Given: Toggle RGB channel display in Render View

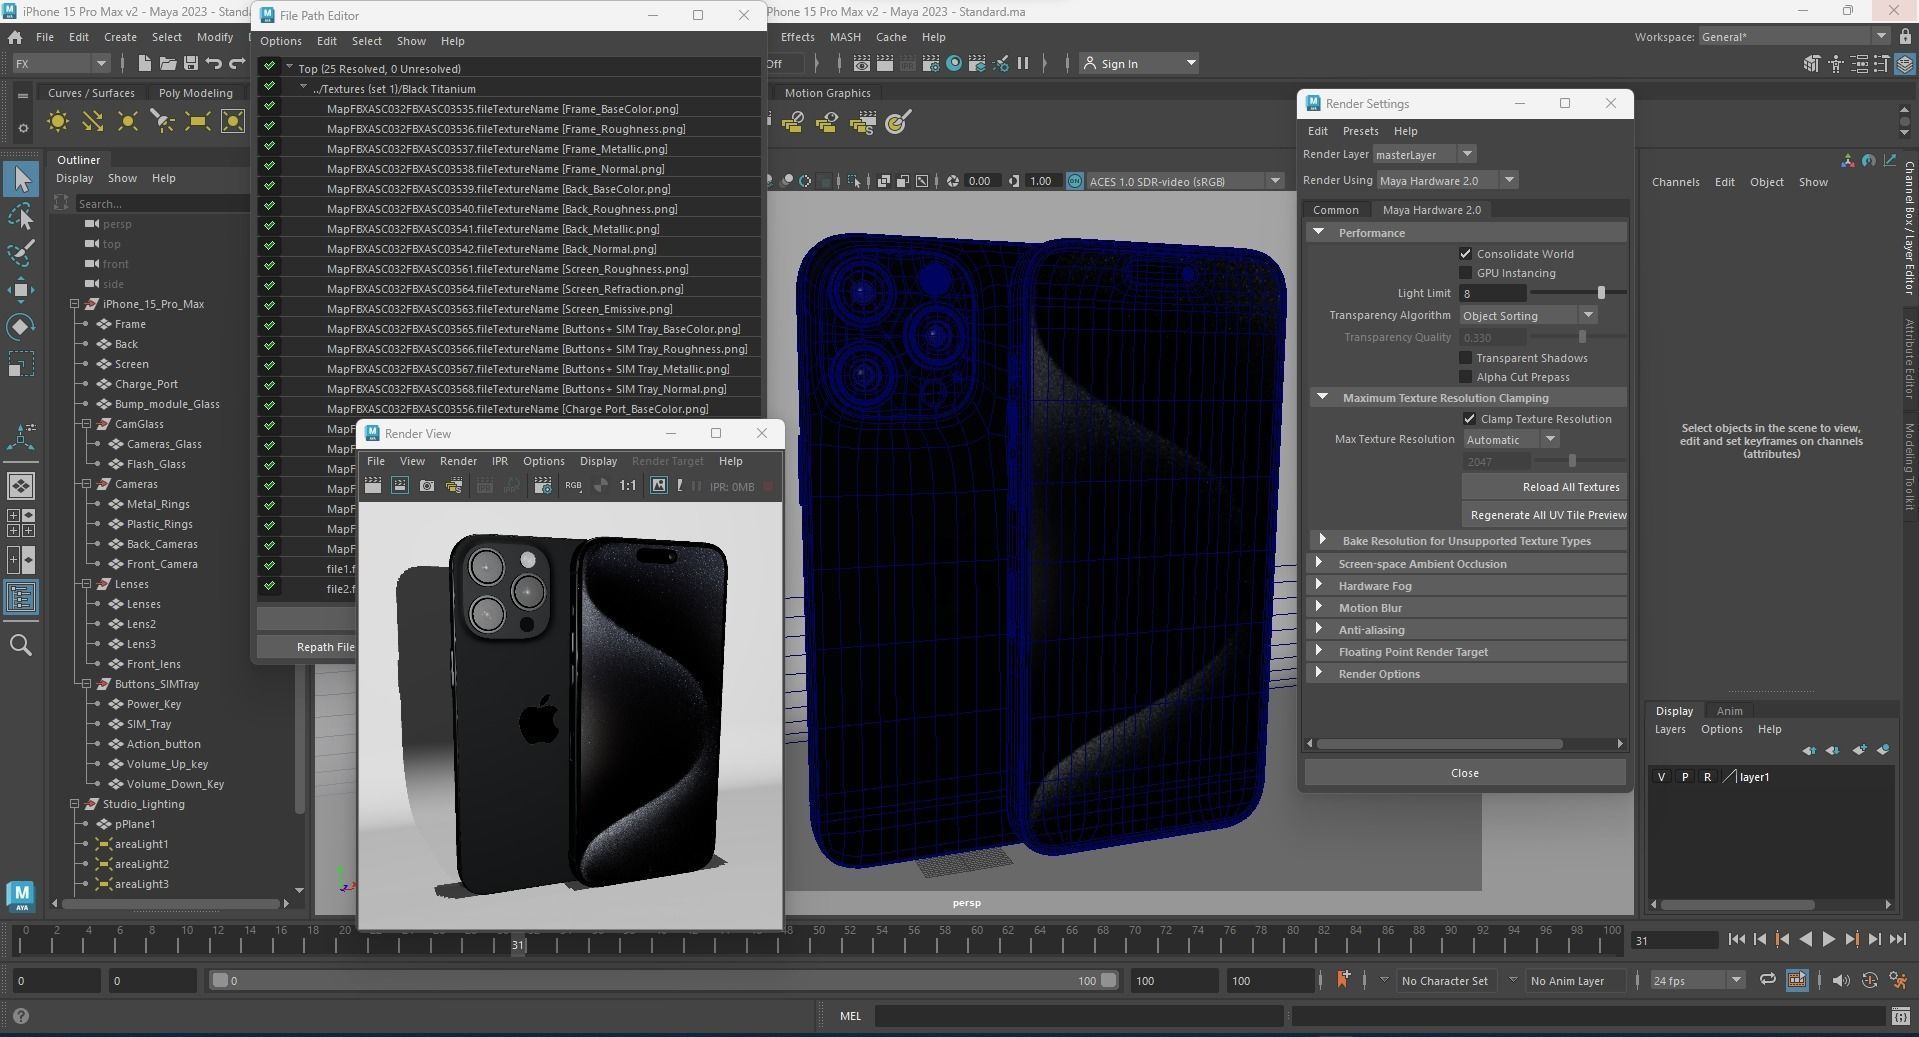Looking at the screenshot, I should (573, 486).
